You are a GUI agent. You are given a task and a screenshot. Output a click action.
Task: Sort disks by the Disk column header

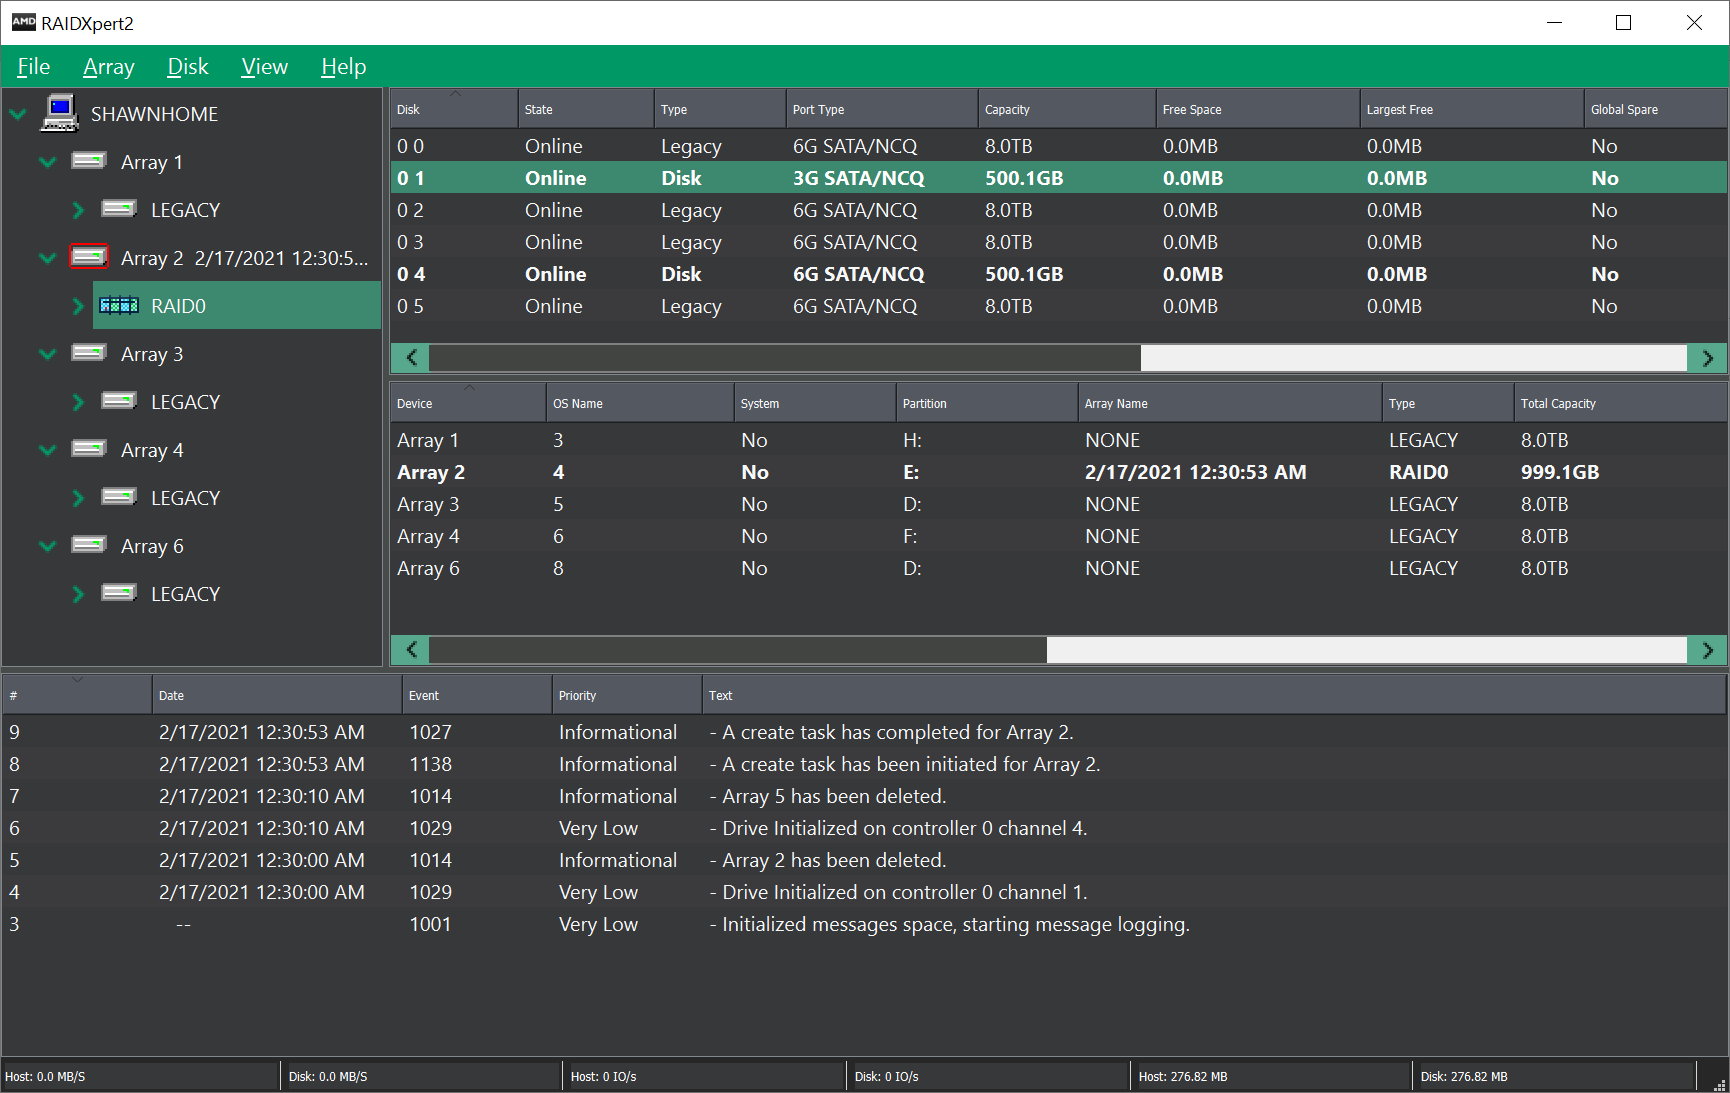point(454,109)
